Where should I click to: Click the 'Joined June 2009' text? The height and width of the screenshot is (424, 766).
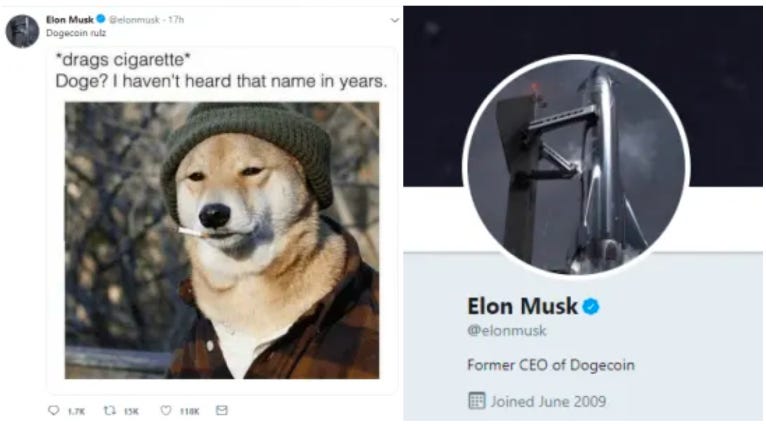[x=548, y=402]
